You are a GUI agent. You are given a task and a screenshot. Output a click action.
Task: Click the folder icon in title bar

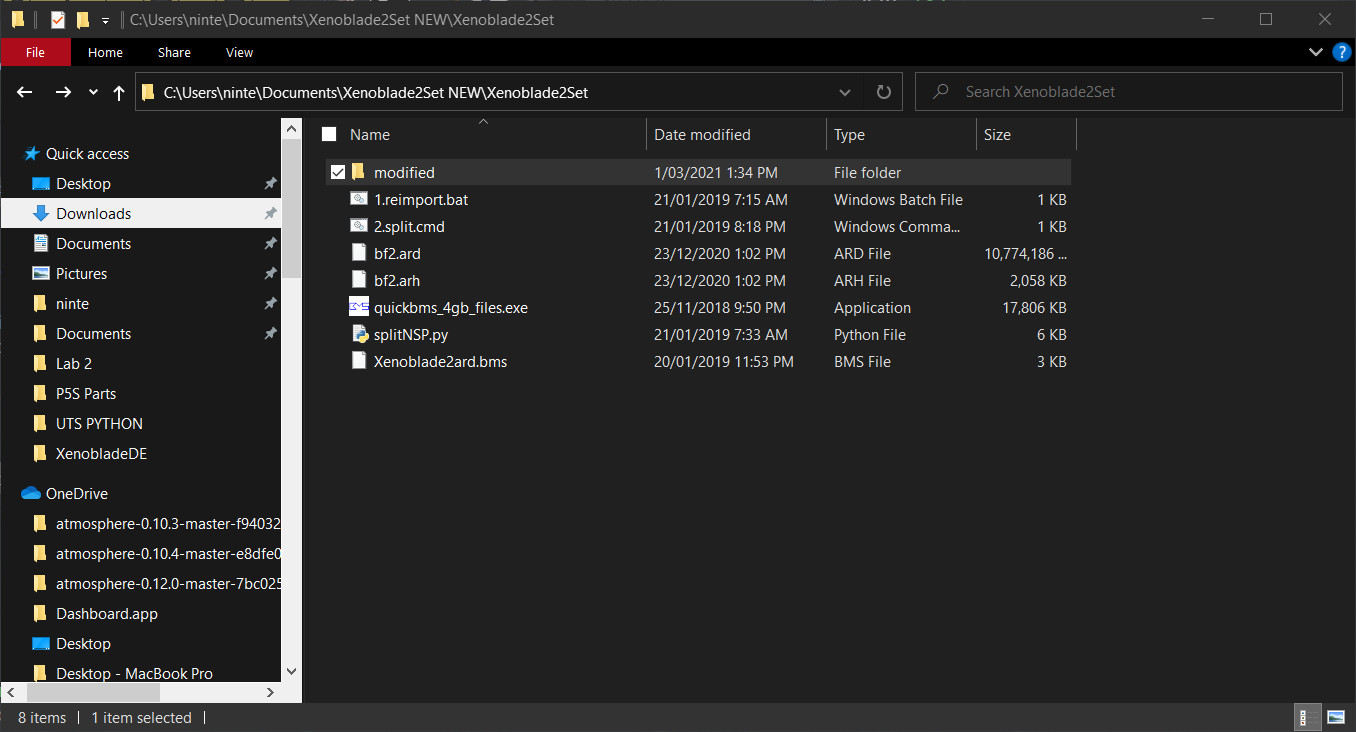point(18,19)
